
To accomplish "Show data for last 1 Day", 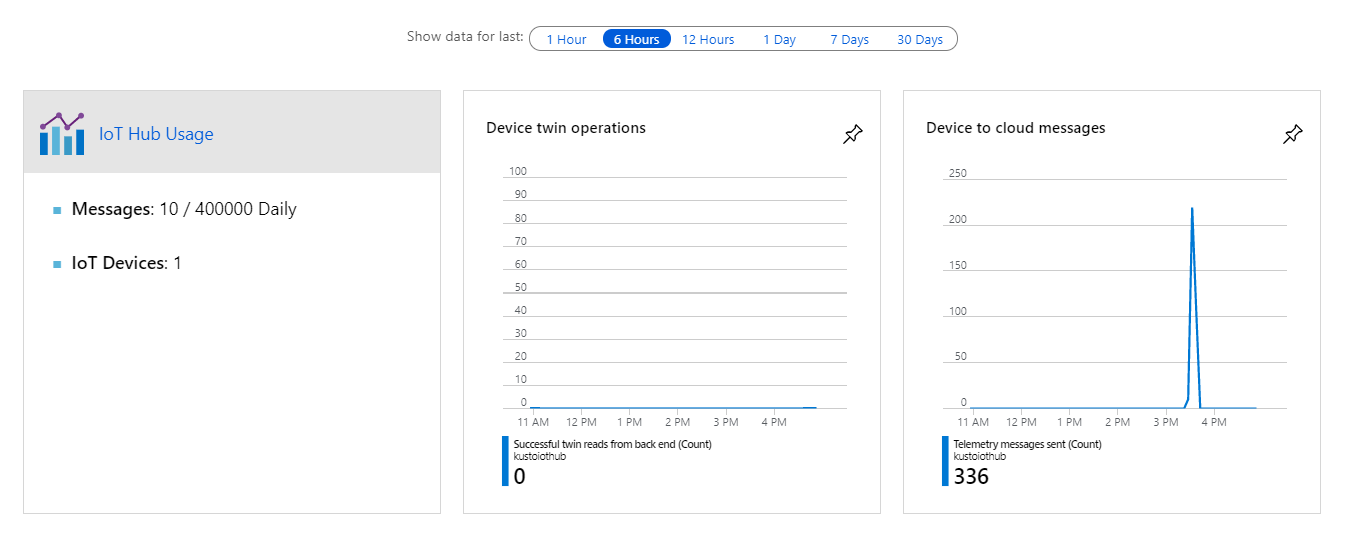I will click(779, 40).
